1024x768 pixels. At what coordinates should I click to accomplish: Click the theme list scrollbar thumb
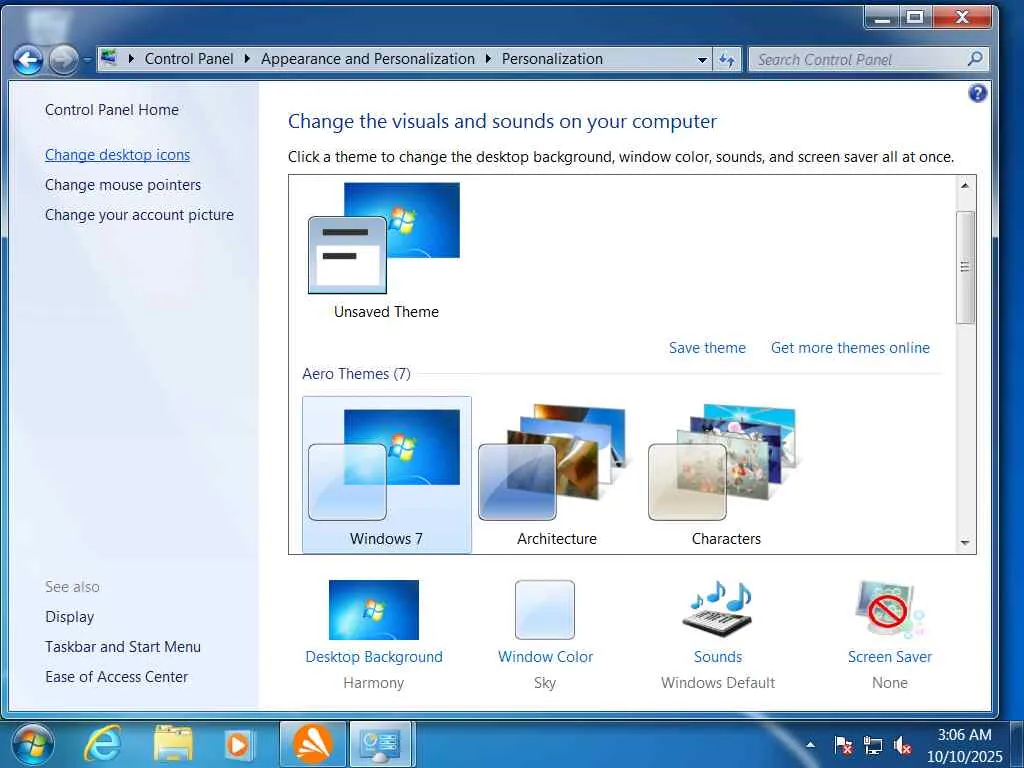point(965,267)
